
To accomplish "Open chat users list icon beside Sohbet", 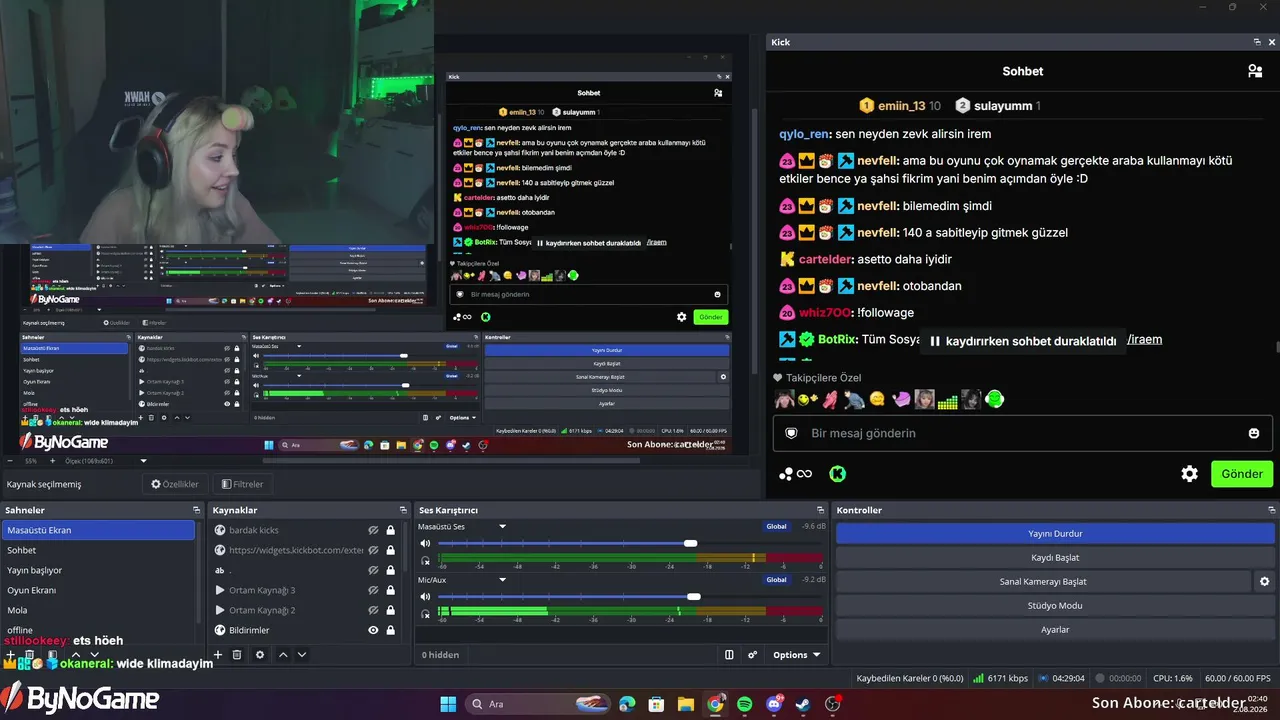I will point(1254,71).
